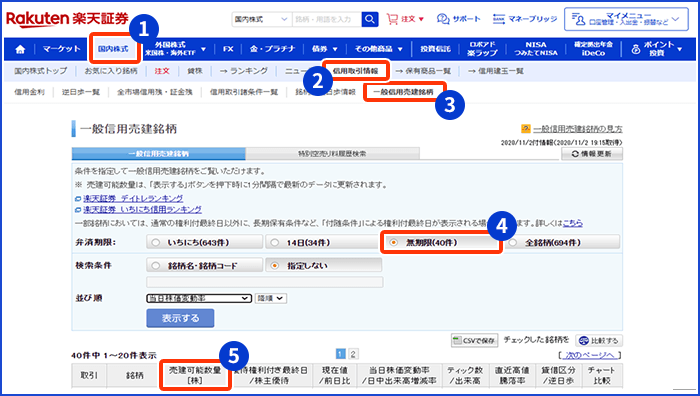Open the マーケット menu
700x396 pixels.
coord(62,49)
